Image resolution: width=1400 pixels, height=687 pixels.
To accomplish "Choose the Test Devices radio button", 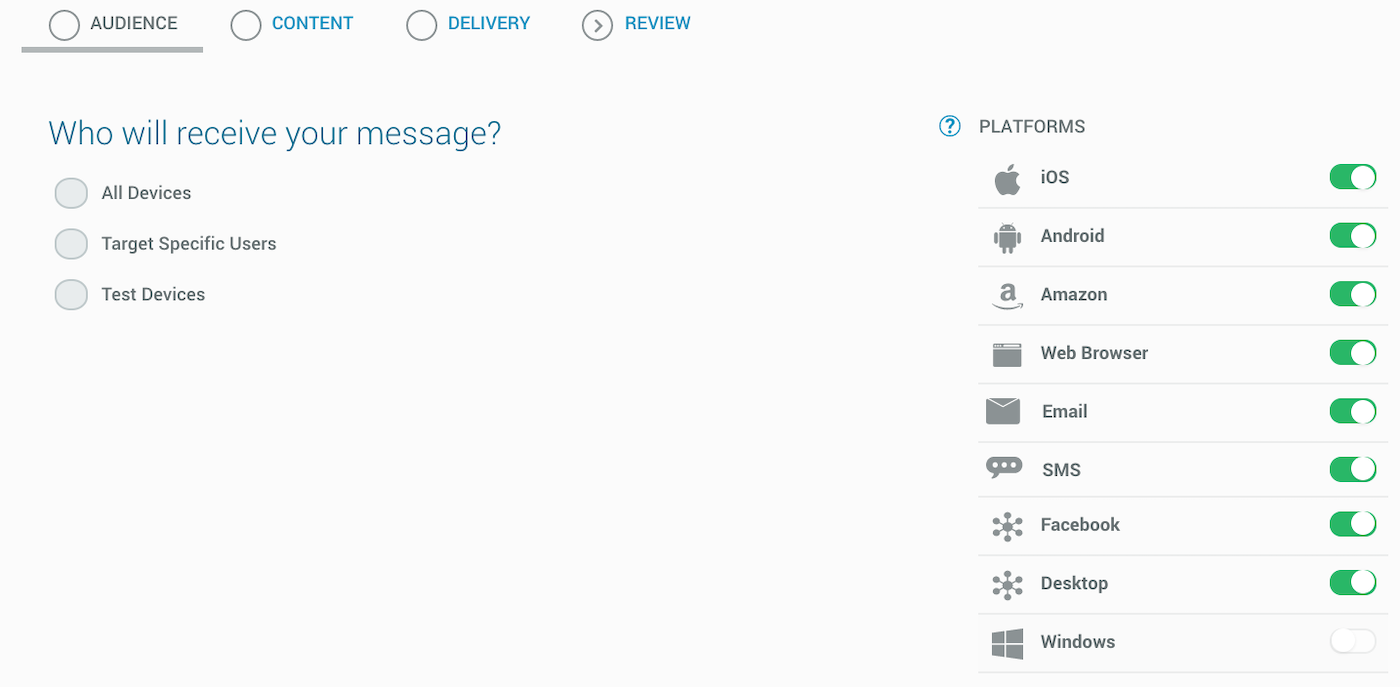I will point(71,295).
